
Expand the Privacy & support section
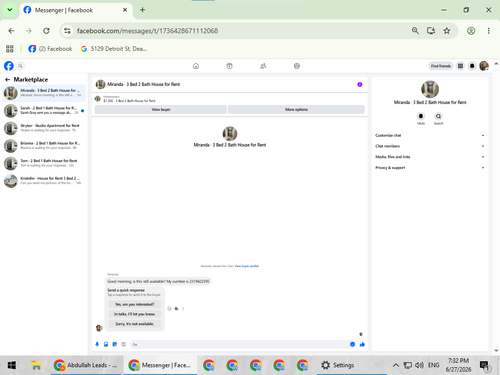click(x=429, y=168)
